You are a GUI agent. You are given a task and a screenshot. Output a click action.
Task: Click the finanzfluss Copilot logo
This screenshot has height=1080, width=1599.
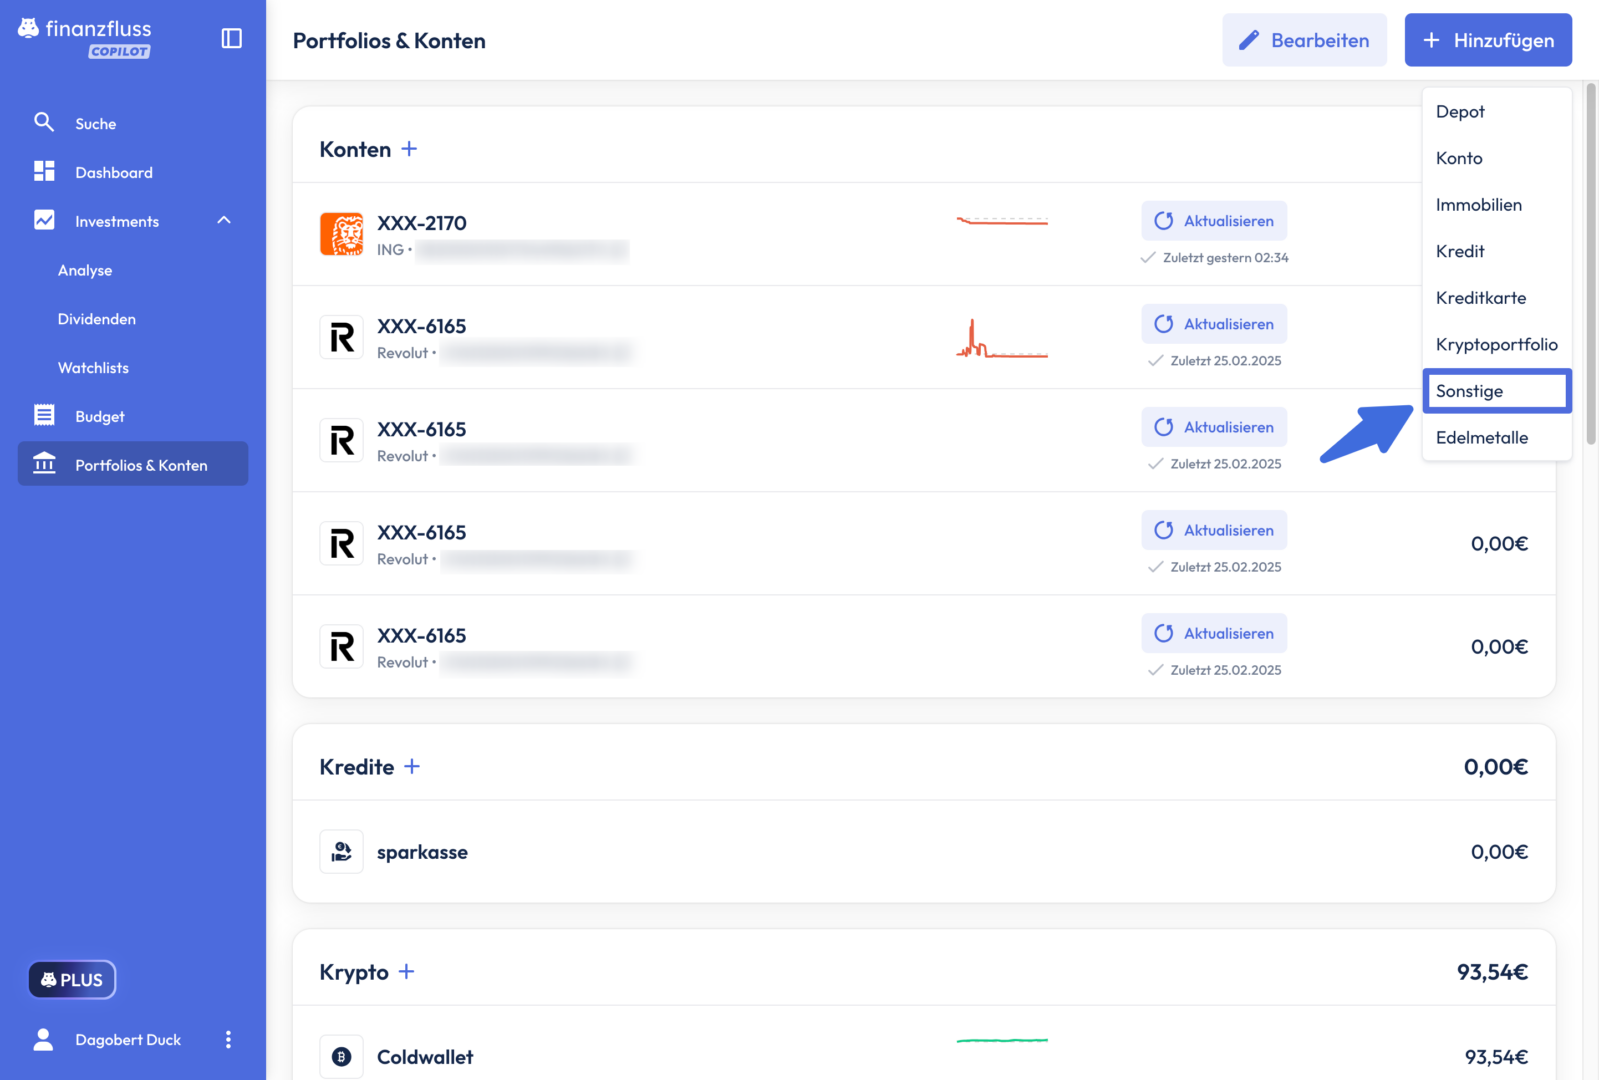coord(85,38)
